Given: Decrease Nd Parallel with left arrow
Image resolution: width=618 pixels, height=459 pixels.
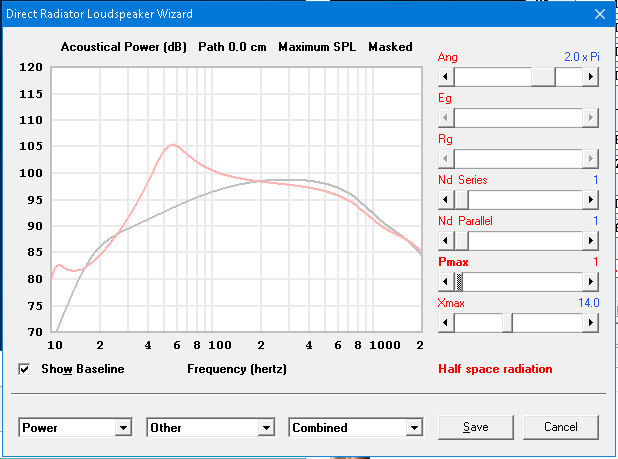Looking at the screenshot, I should (x=446, y=240).
